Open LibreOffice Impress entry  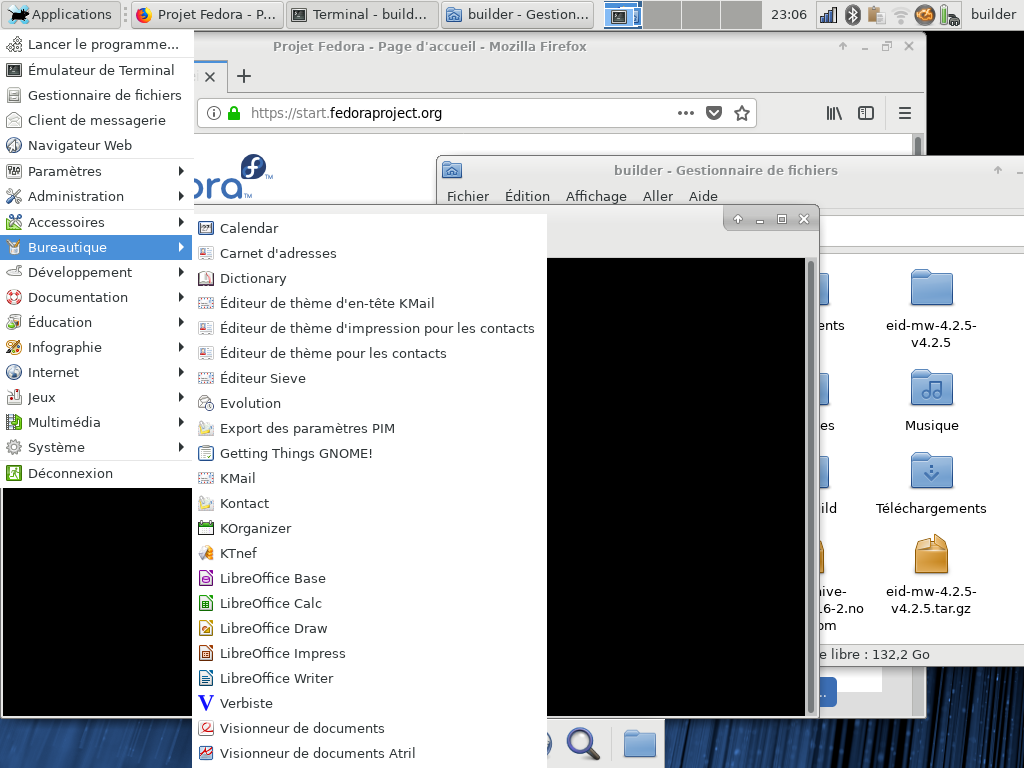[x=370, y=653]
